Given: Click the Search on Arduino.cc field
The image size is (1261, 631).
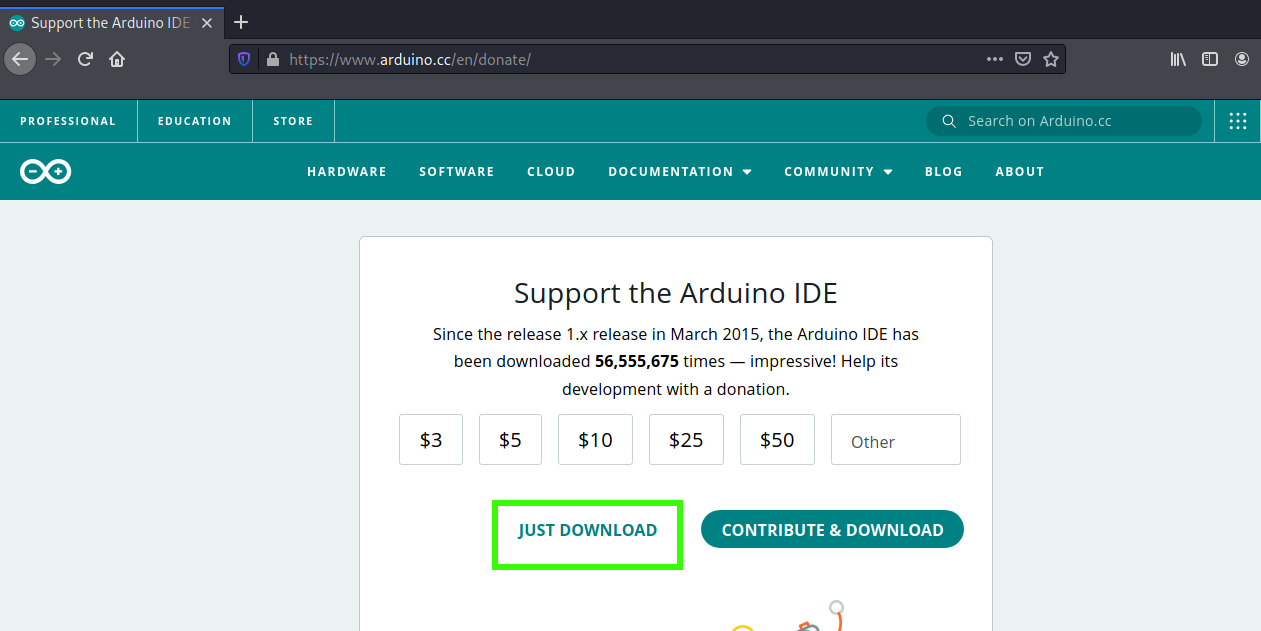Looking at the screenshot, I should click(1064, 121).
